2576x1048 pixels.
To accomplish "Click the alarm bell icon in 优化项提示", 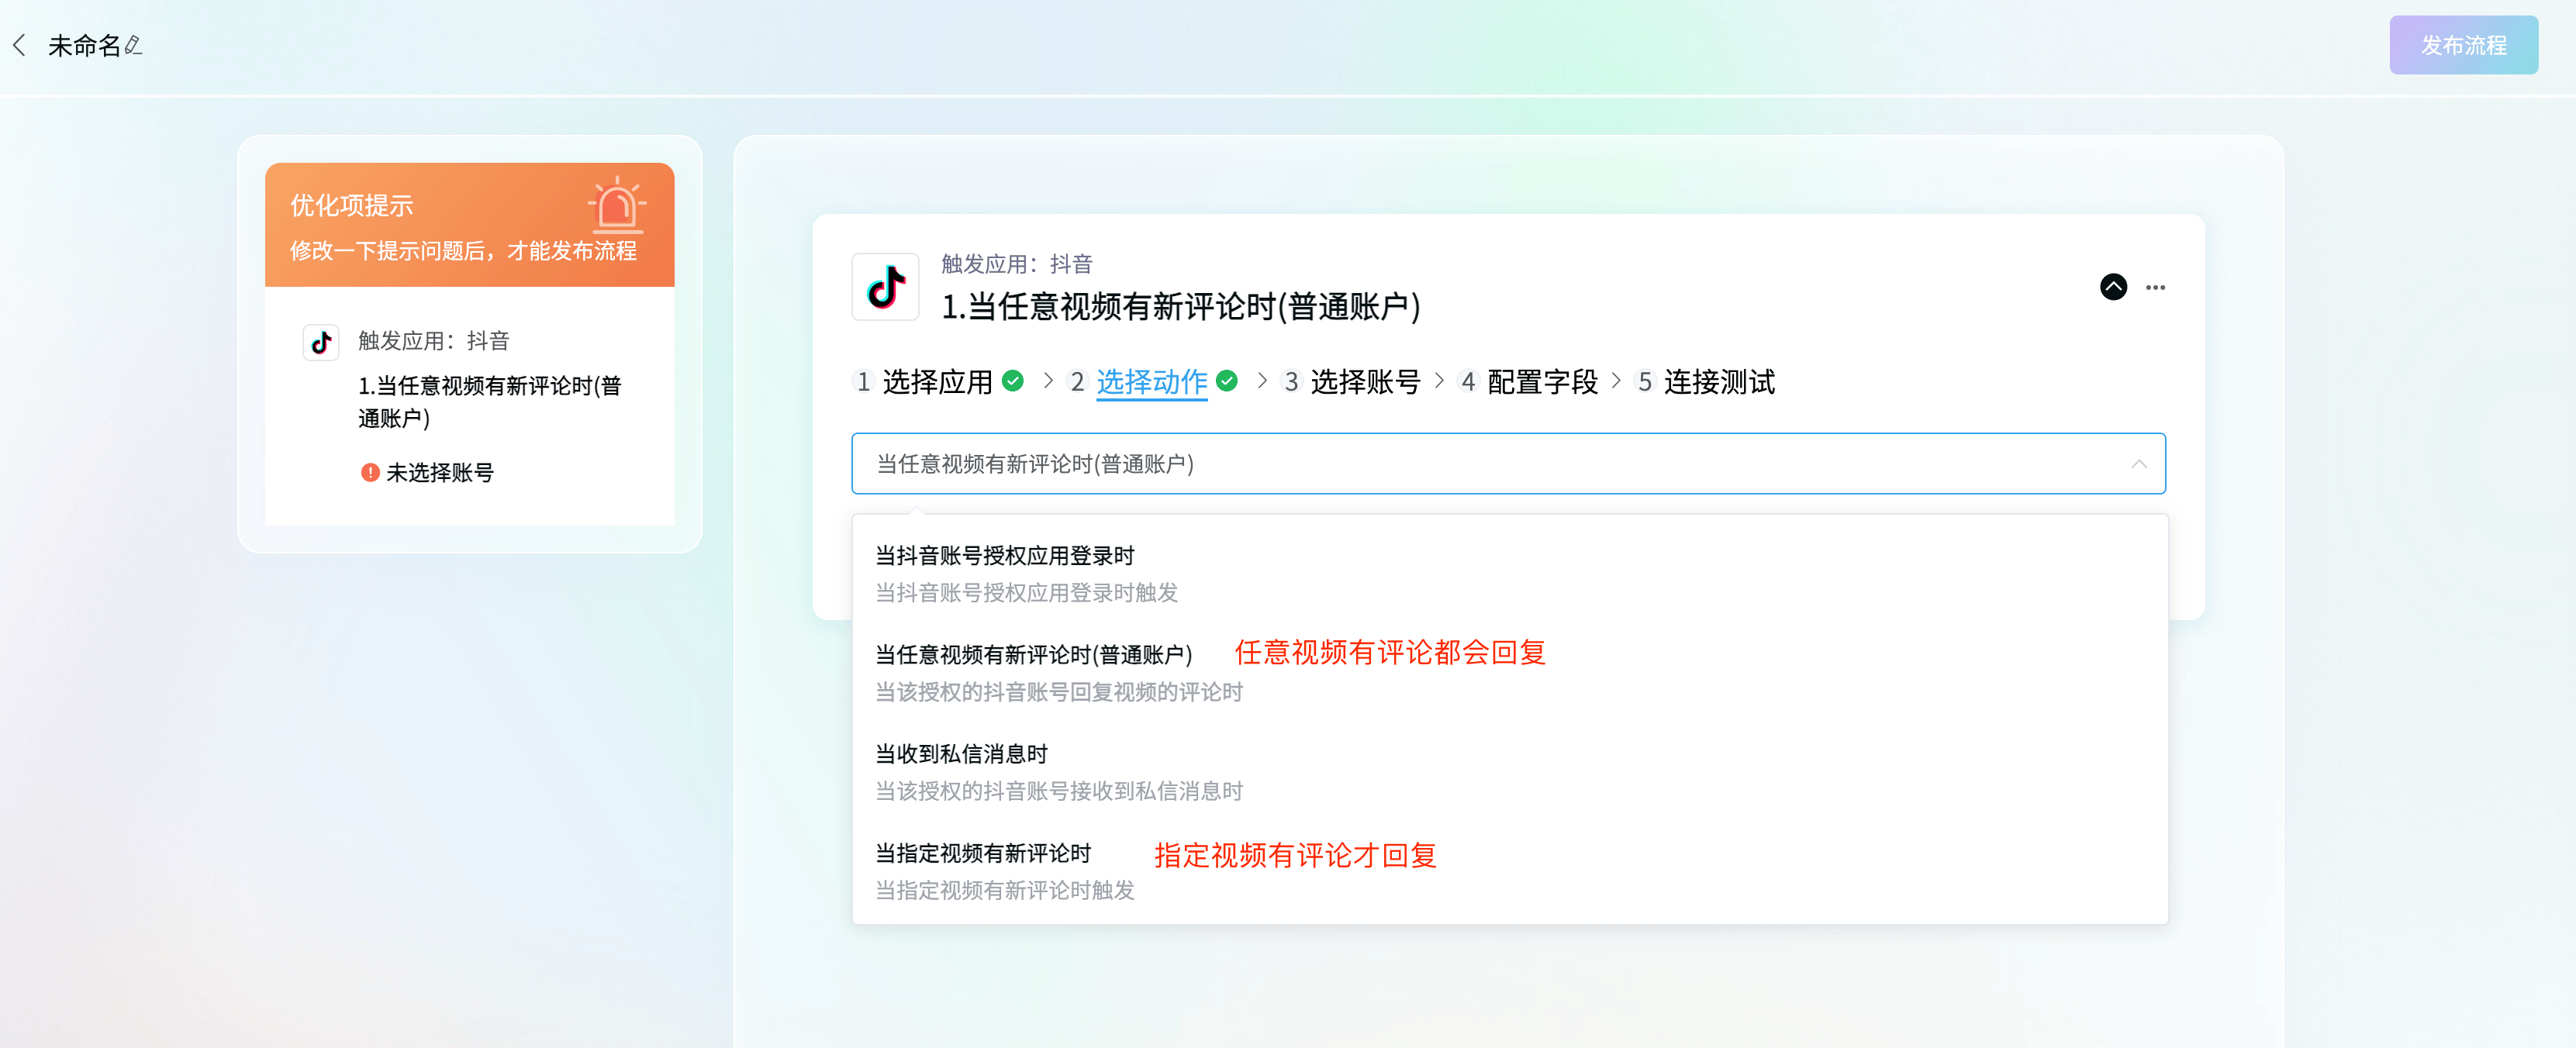I will pos(617,205).
